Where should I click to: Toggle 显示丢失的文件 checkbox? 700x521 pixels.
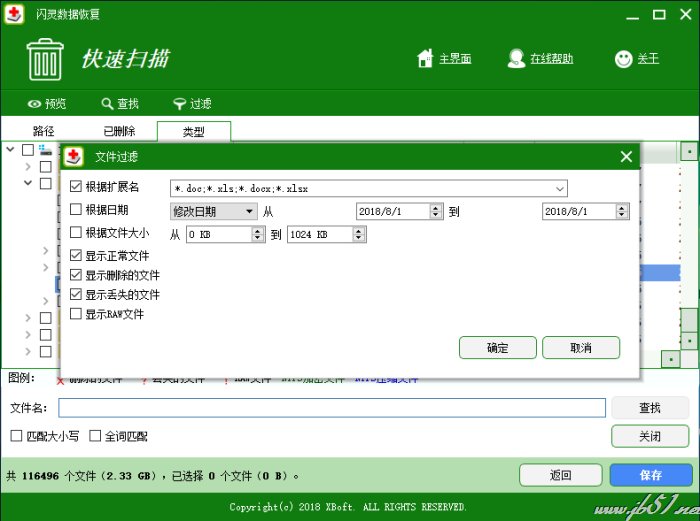click(76, 294)
